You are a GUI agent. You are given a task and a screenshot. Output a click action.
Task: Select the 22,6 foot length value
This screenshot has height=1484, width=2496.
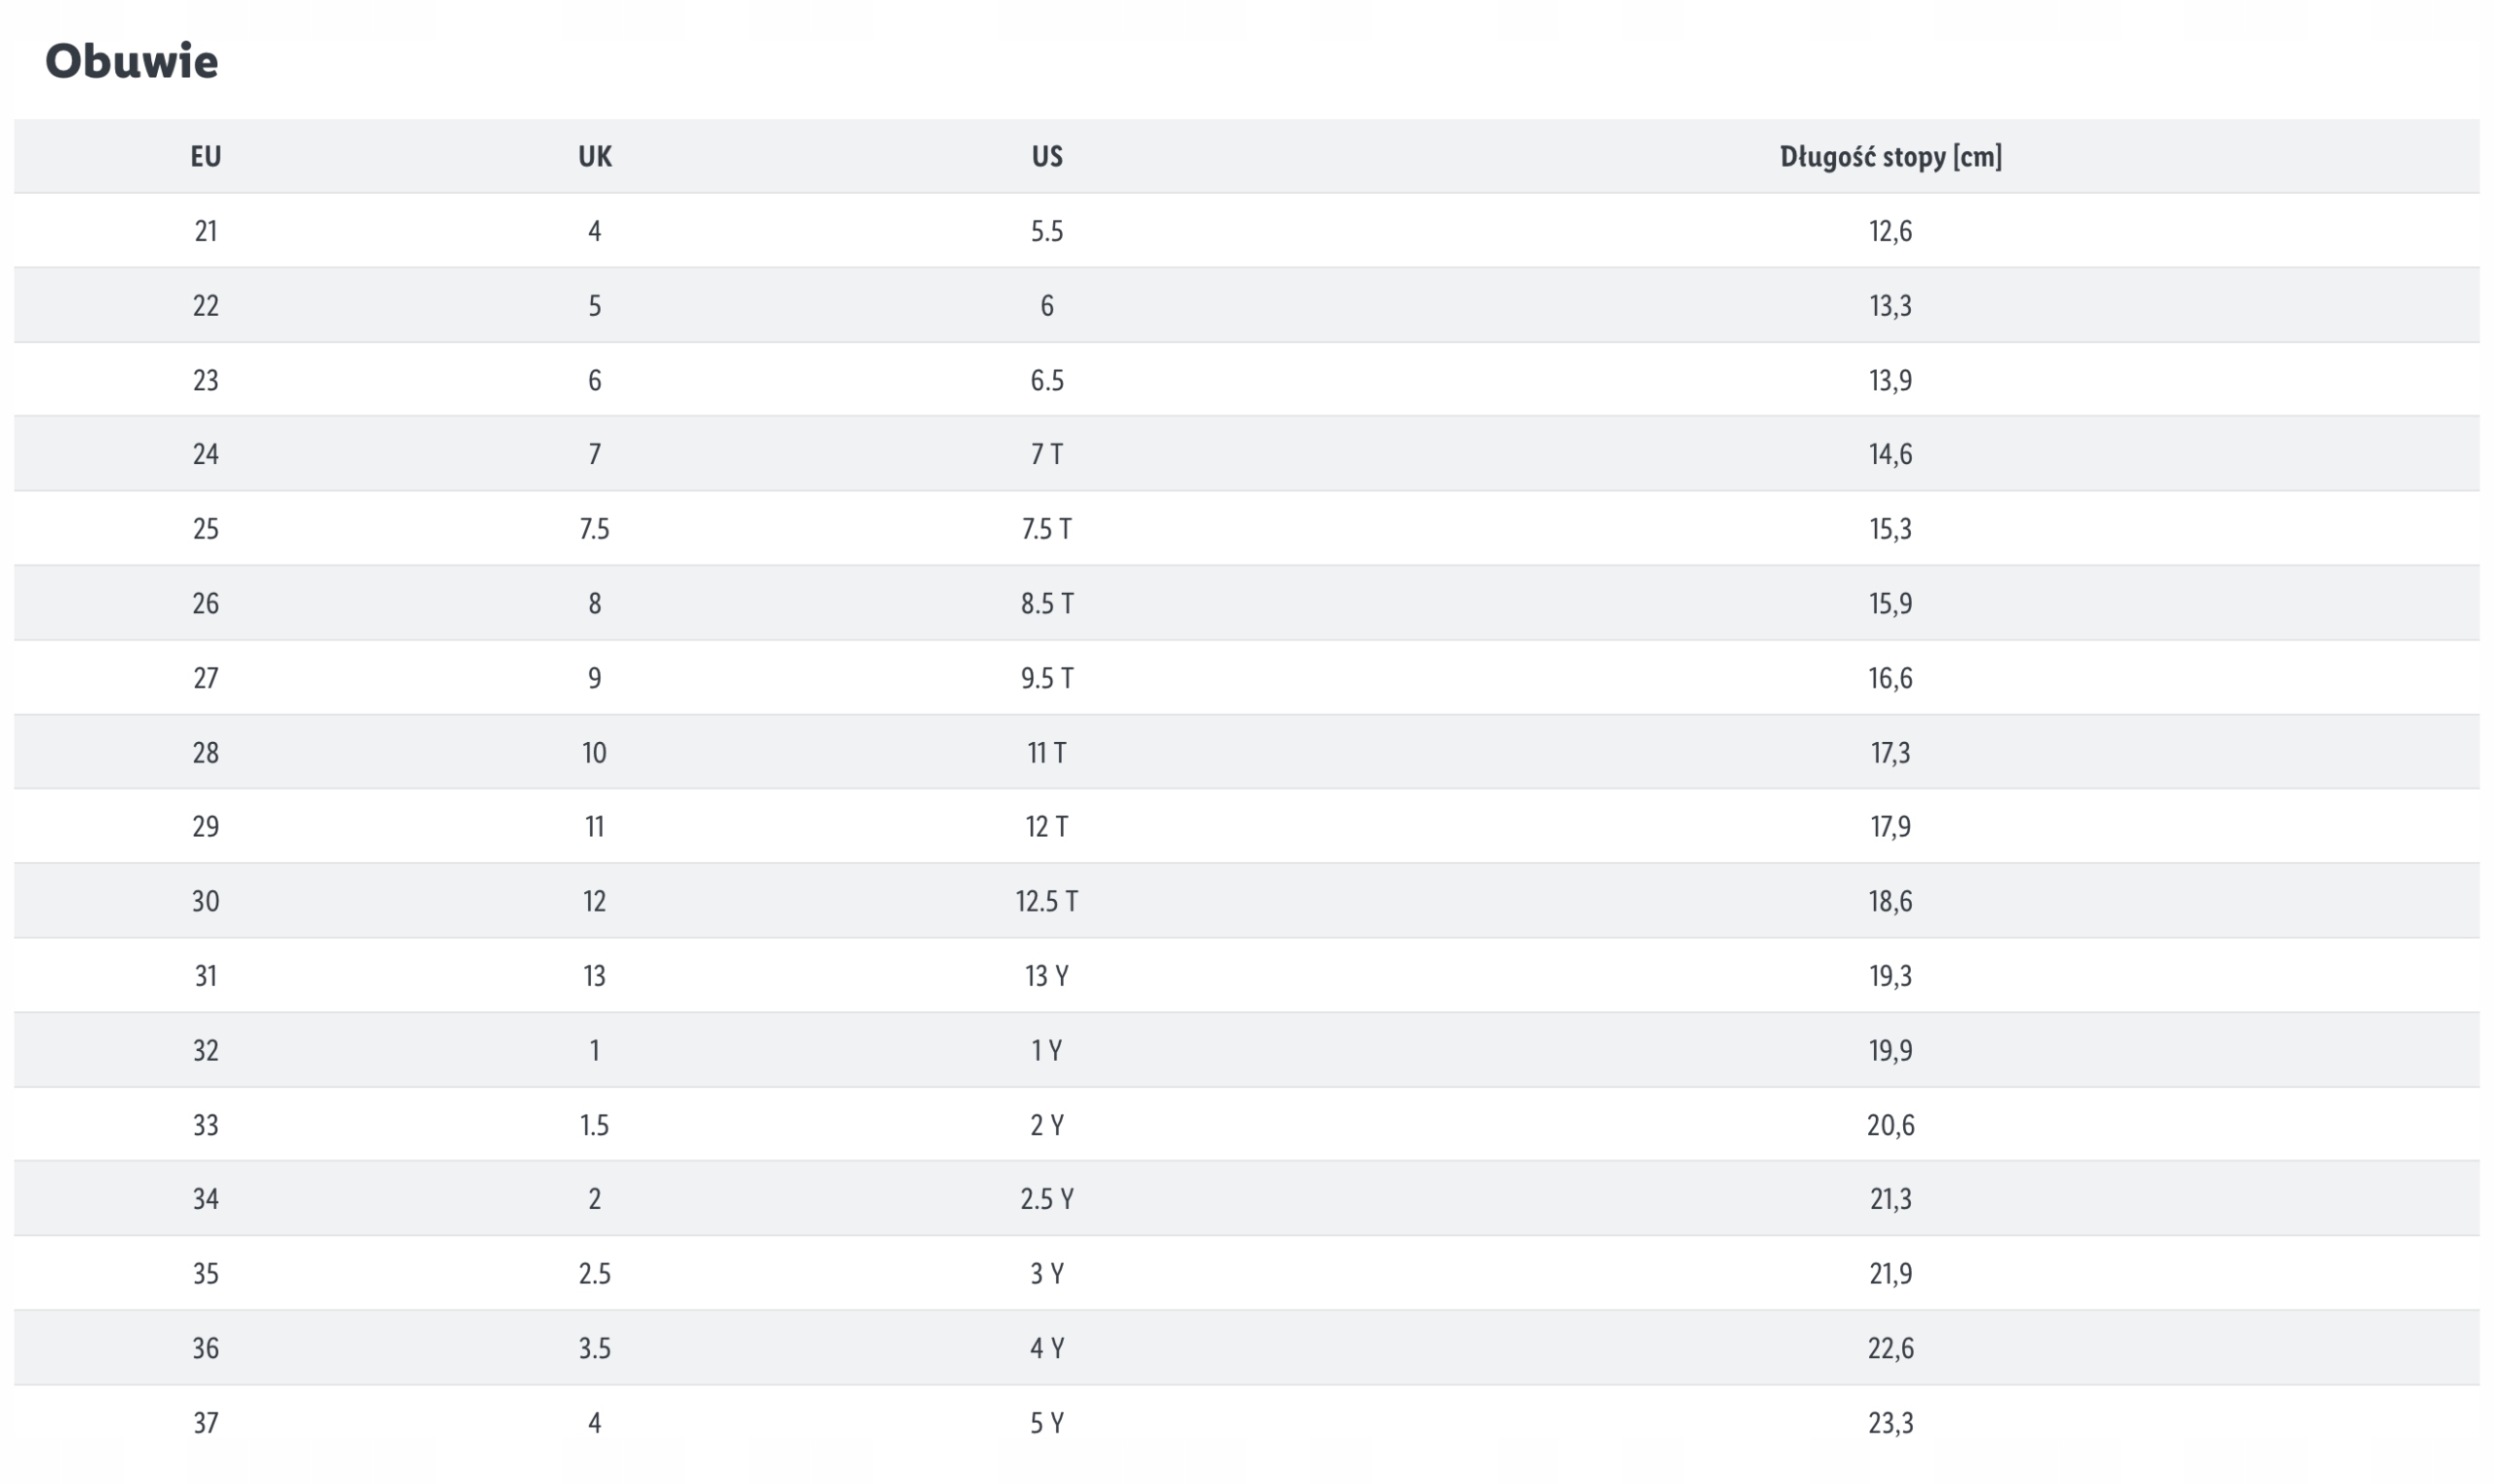tap(1890, 1349)
